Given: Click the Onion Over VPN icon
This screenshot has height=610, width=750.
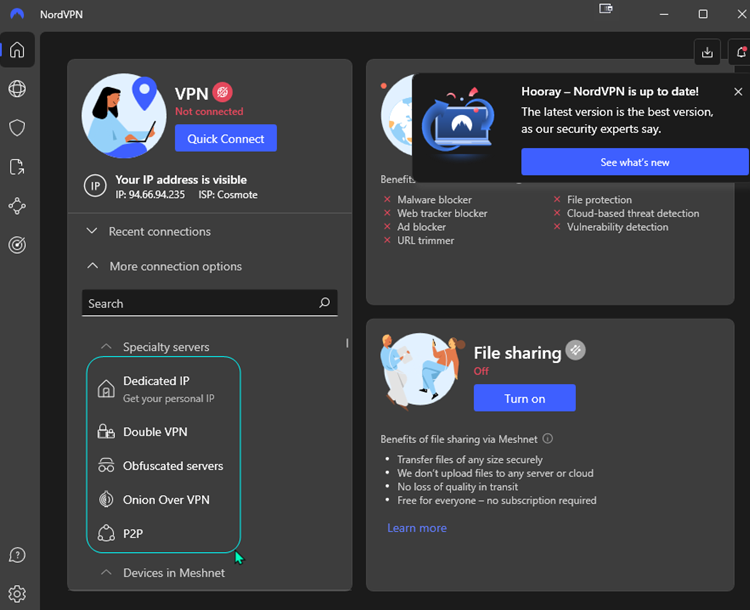Looking at the screenshot, I should click(106, 499).
